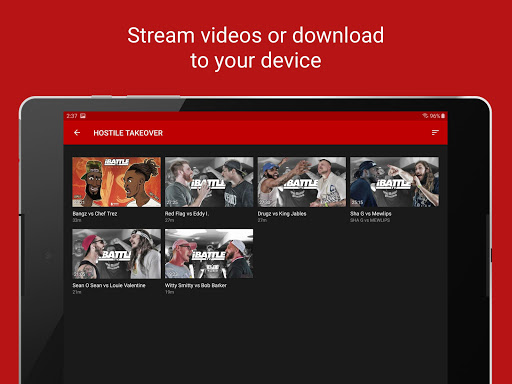The width and height of the screenshot is (512, 384).
Task: Click the HOSTILE TAKEOVER header title
Action: click(128, 133)
